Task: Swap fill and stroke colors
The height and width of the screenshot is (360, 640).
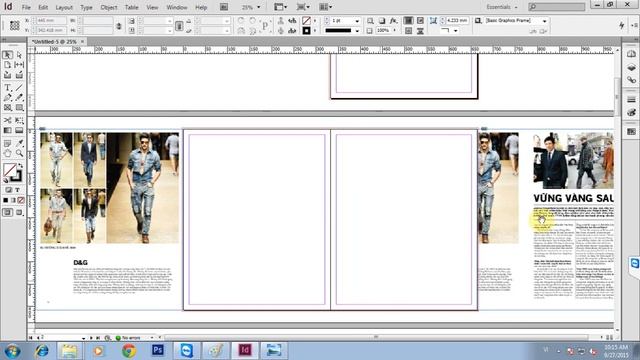Action: [x=20, y=166]
